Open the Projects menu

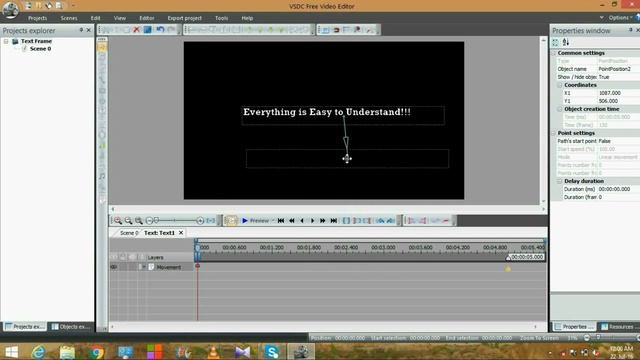click(38, 18)
